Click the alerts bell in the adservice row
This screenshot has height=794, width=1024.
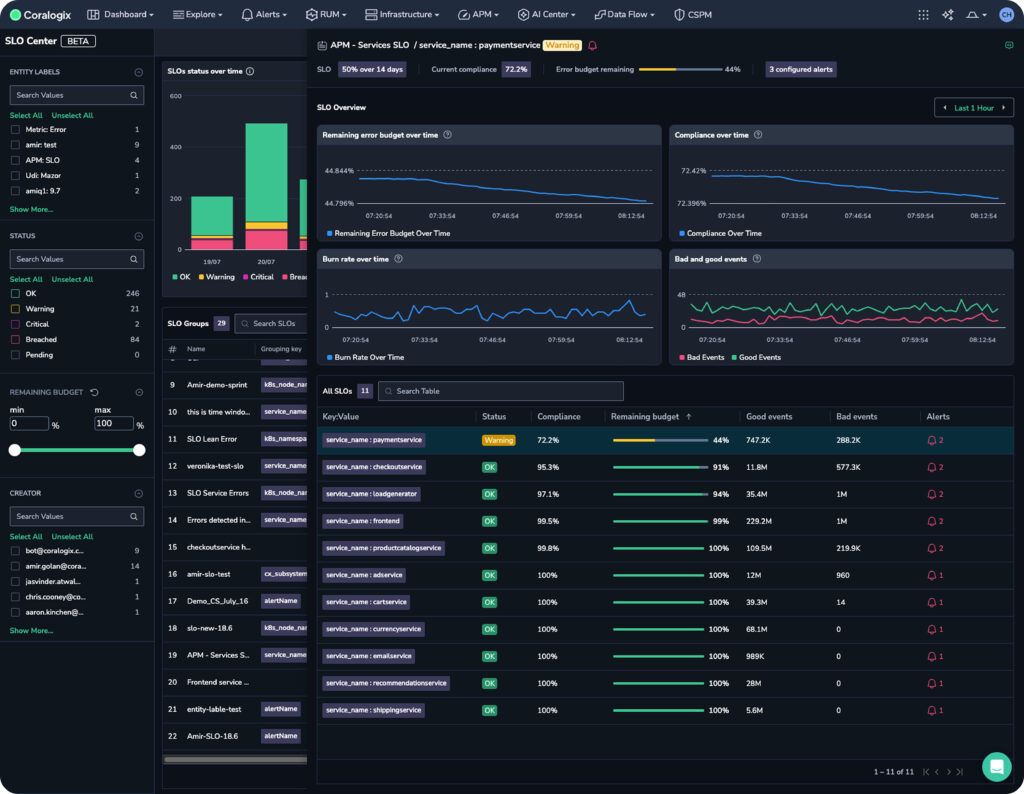[932, 575]
